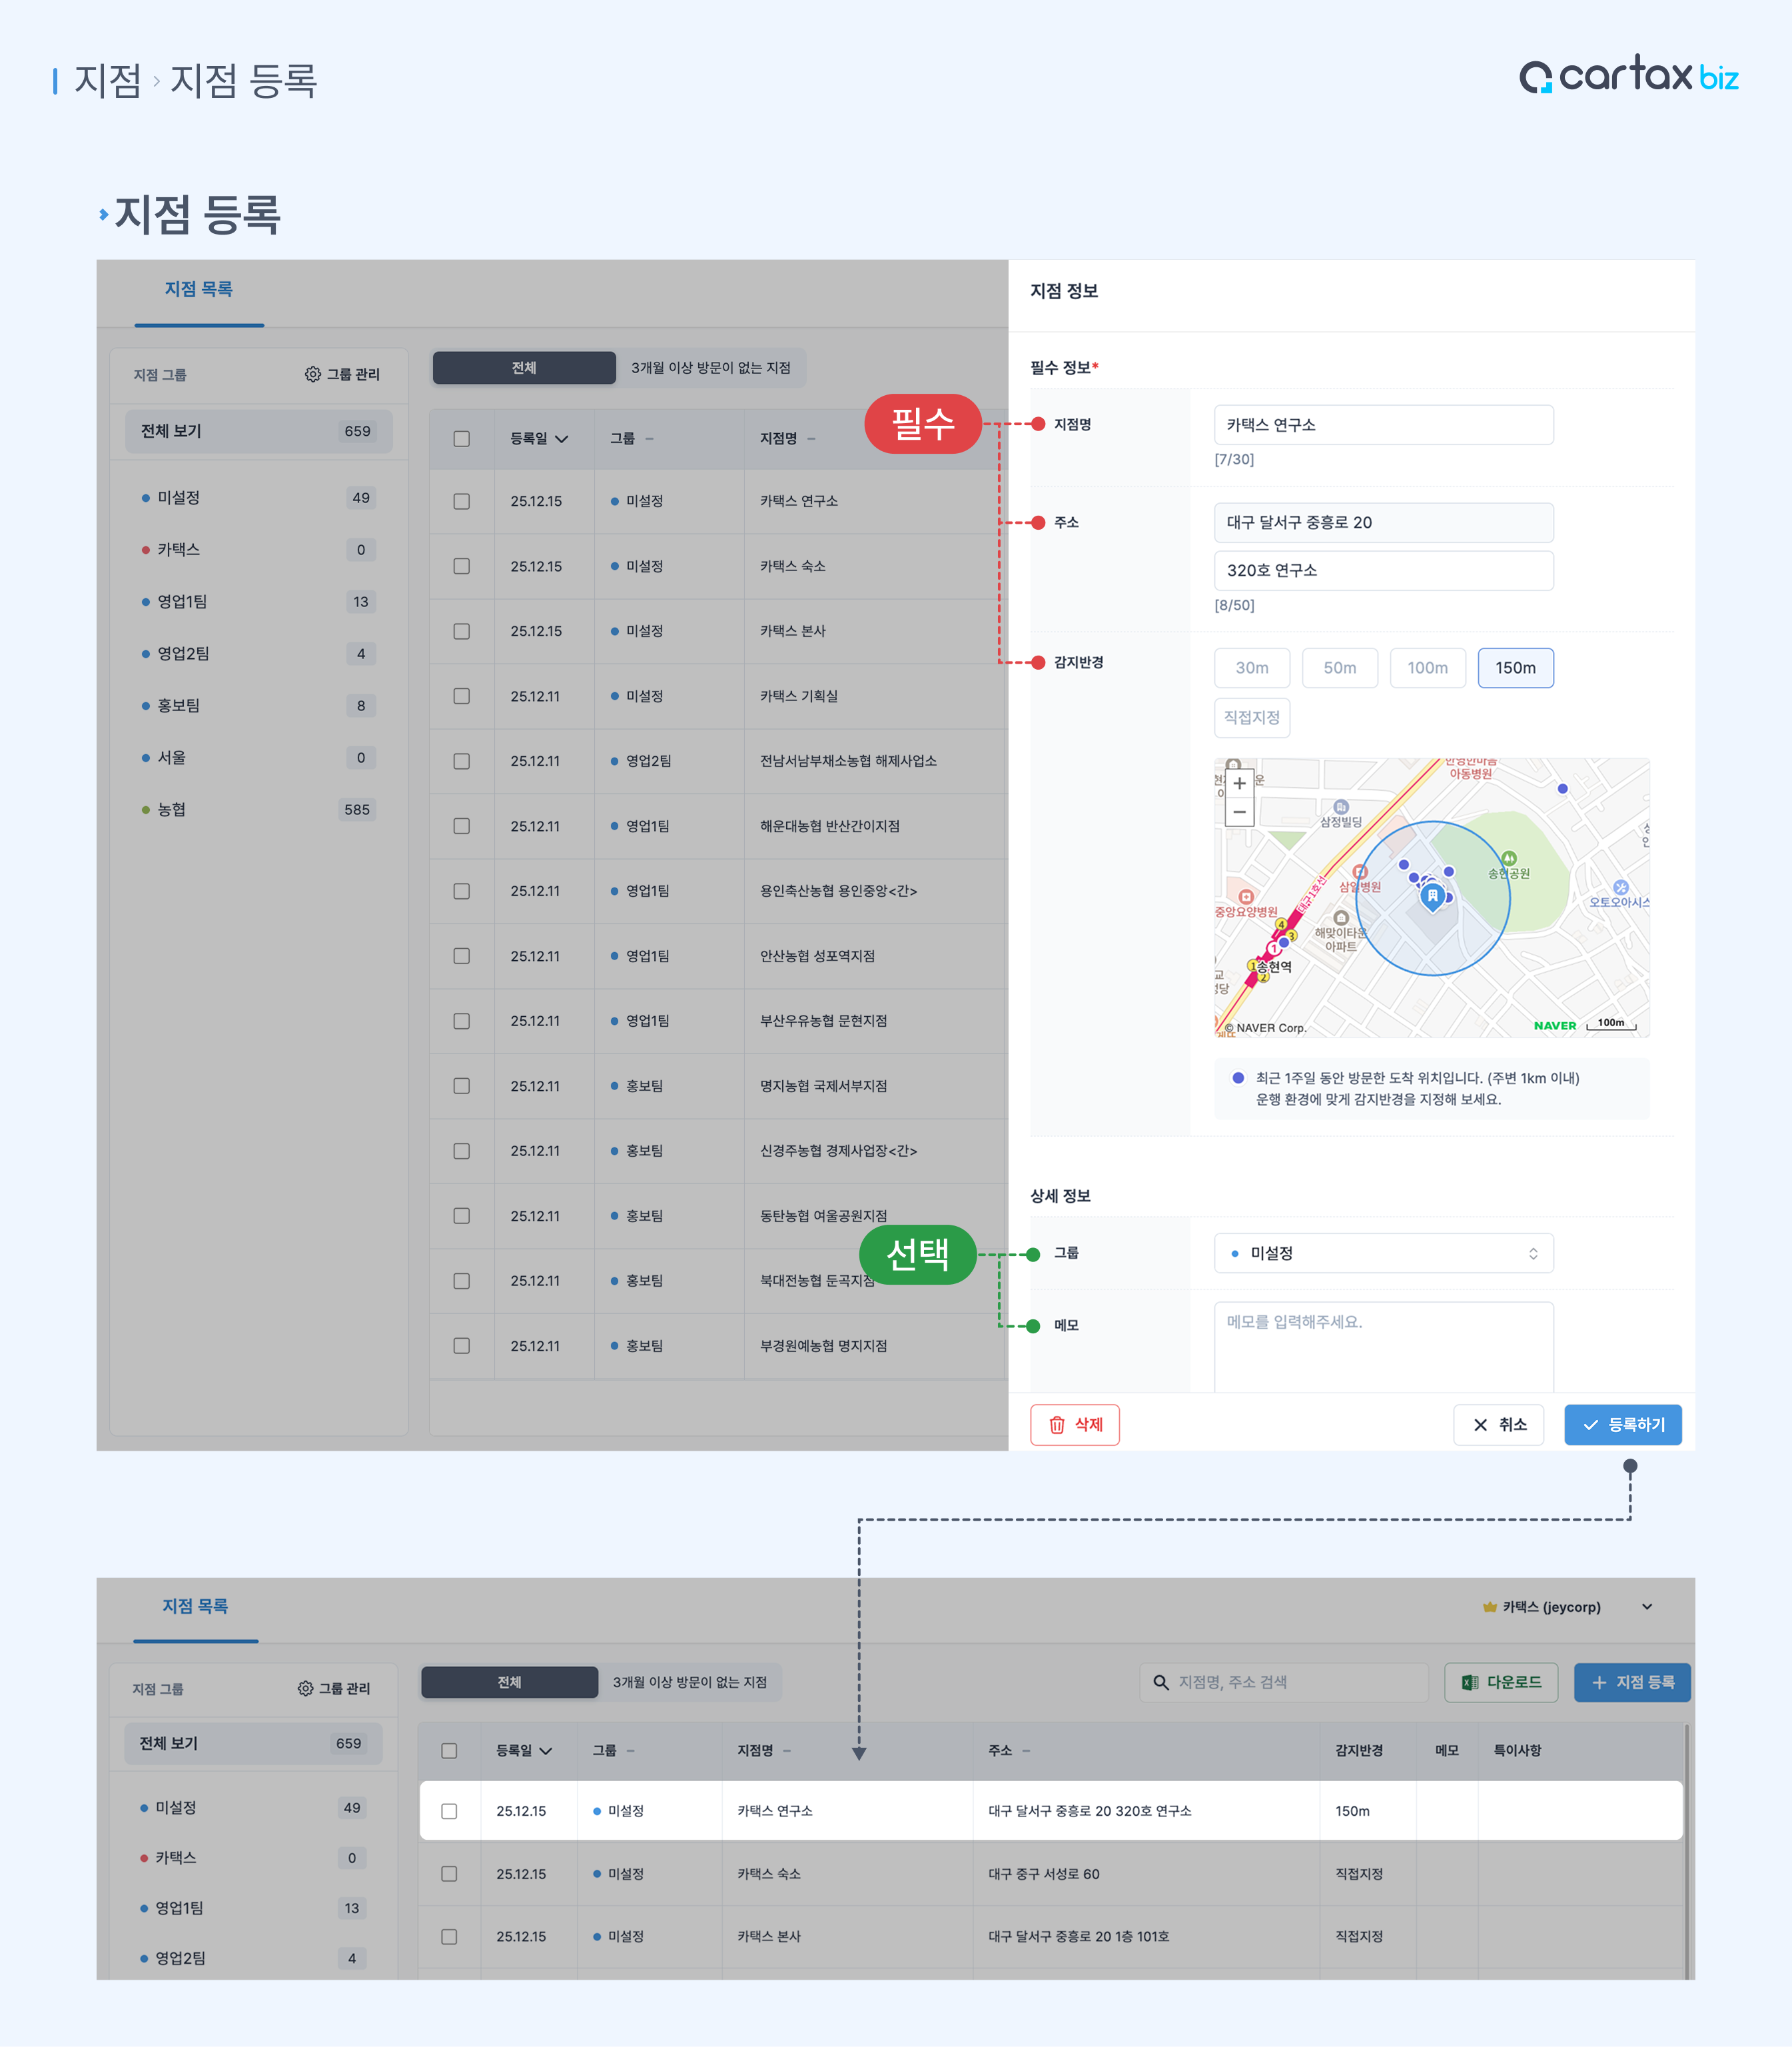Click the trash icon delete button
This screenshot has height=2047, width=1792.
[1075, 1425]
